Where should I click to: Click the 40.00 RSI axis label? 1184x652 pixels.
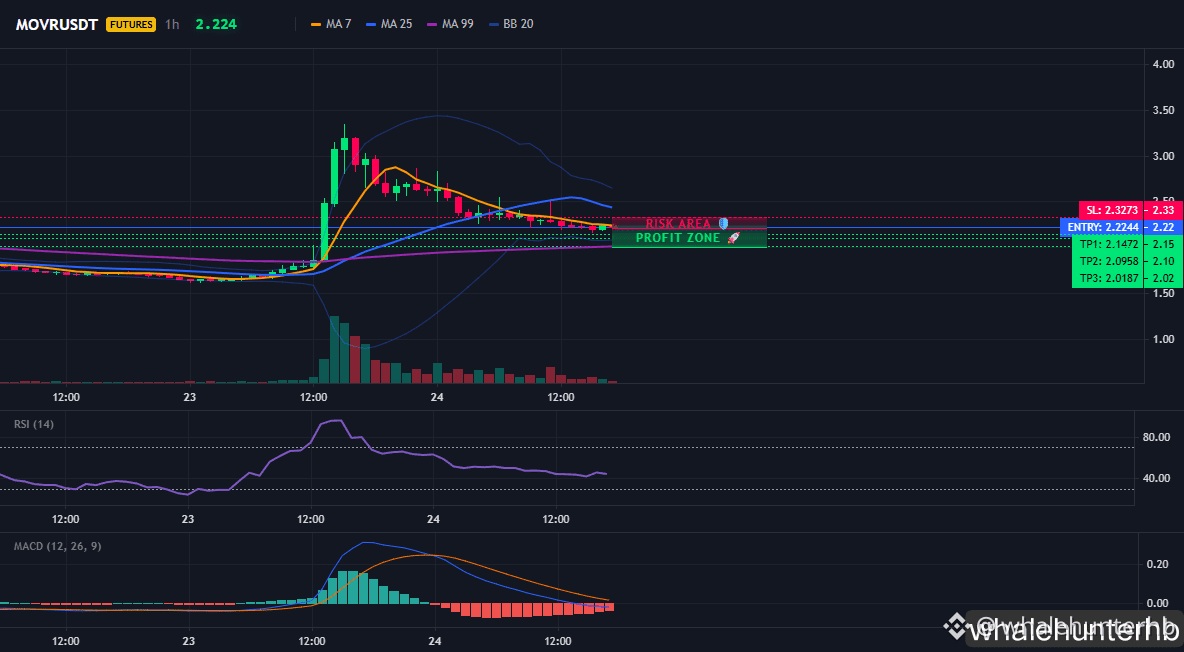coord(1156,477)
